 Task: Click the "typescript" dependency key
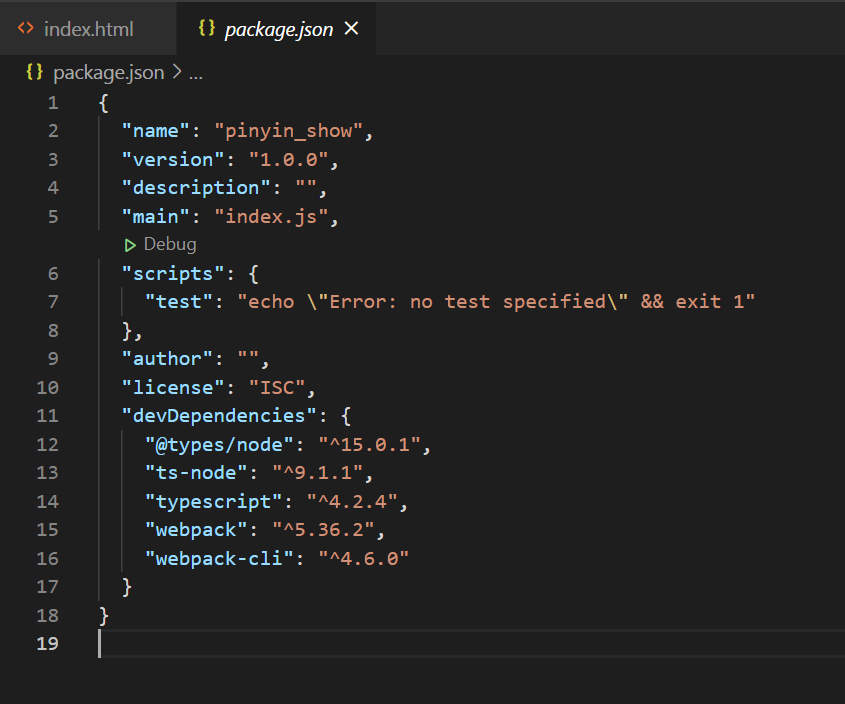tap(213, 502)
